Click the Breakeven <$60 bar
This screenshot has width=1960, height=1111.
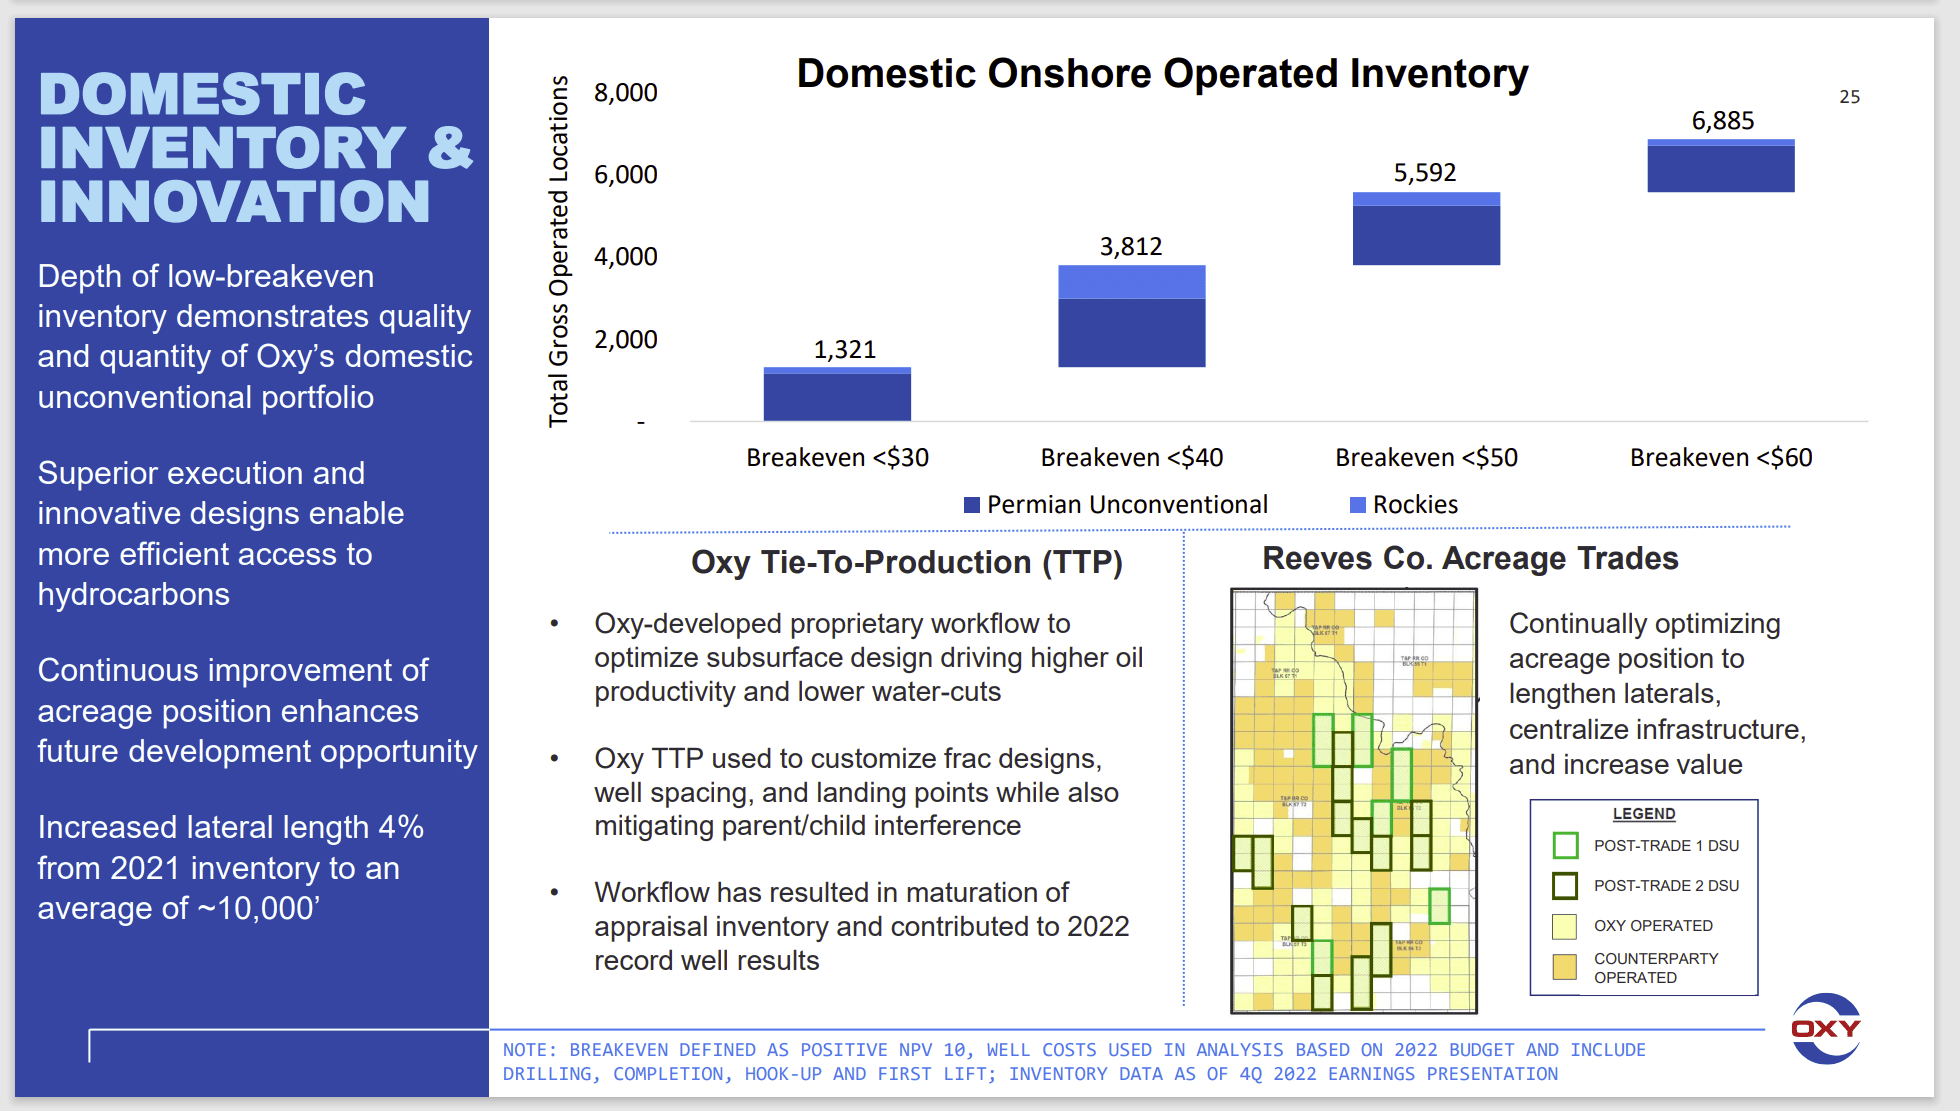[x=1721, y=165]
